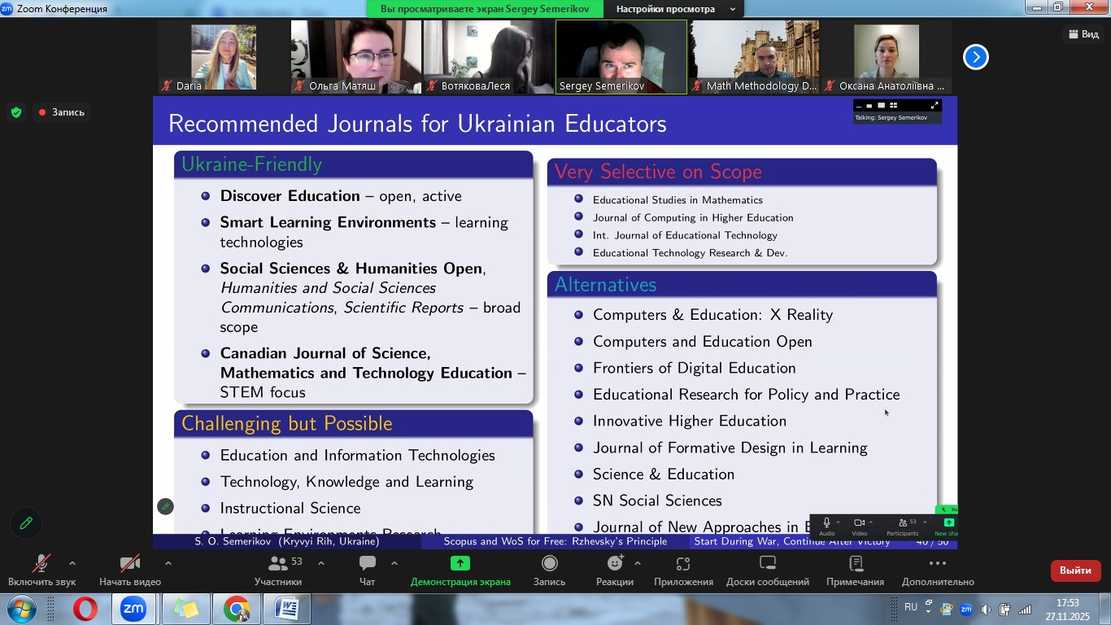Image resolution: width=1111 pixels, height=625 pixels.
Task: Click the Запись record icon
Action: (549, 565)
